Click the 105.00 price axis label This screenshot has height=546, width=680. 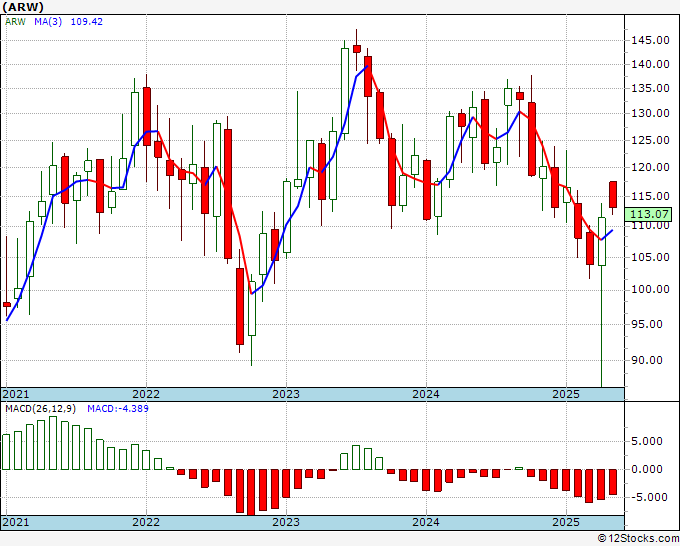[650, 257]
